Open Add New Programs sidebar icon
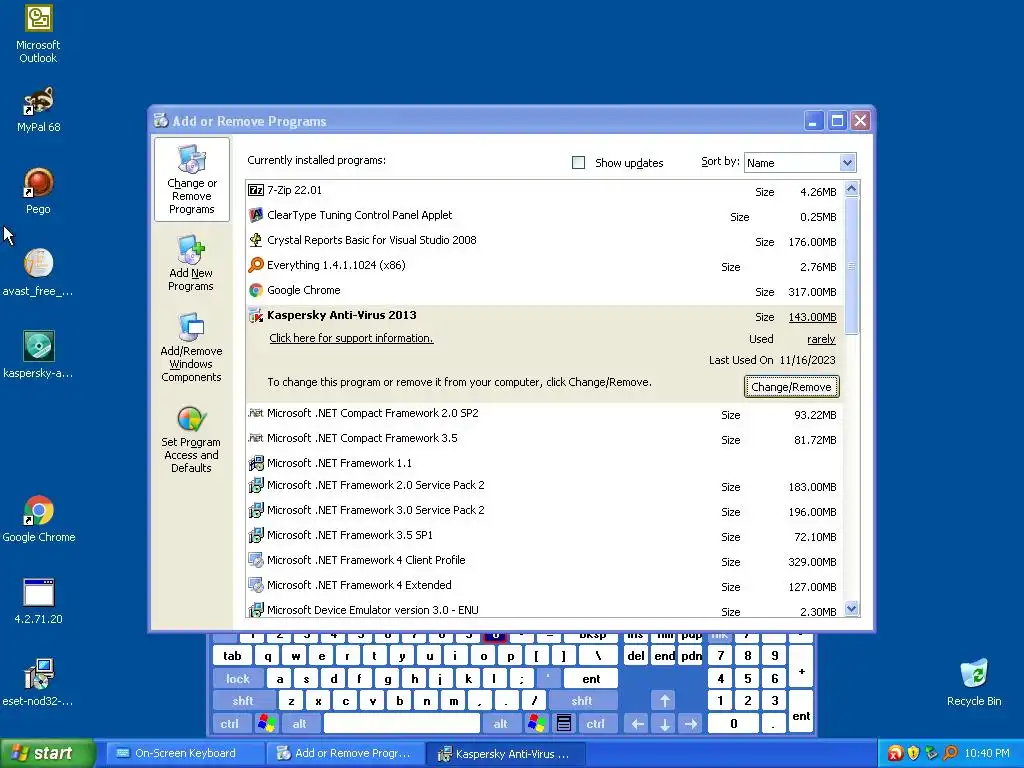 click(x=191, y=263)
